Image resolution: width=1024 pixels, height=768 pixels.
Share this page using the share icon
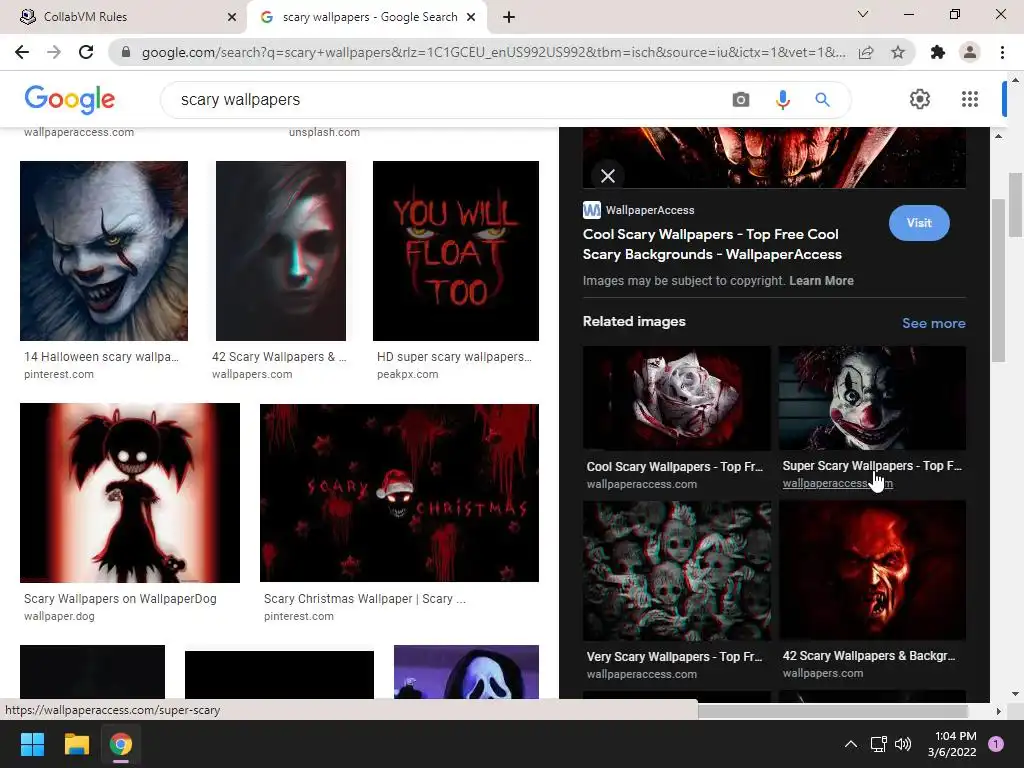[866, 52]
